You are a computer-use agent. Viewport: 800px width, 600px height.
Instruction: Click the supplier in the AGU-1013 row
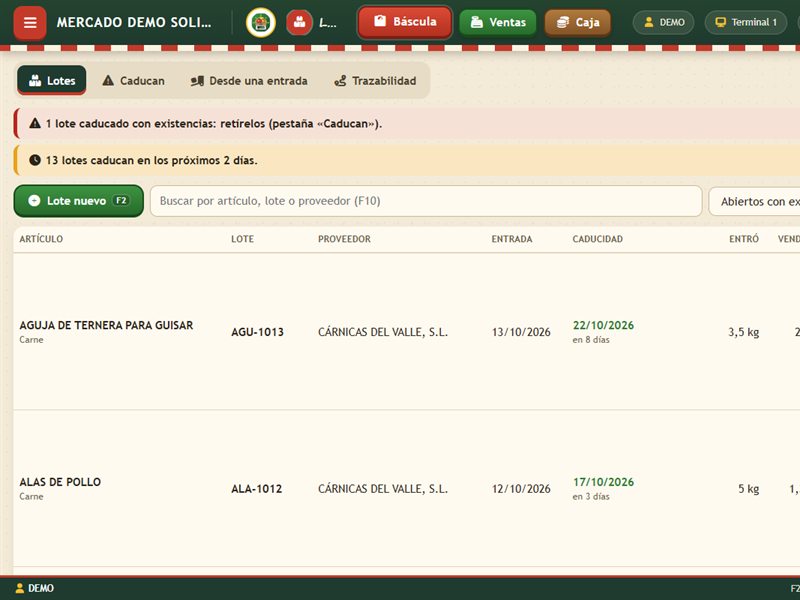(383, 332)
